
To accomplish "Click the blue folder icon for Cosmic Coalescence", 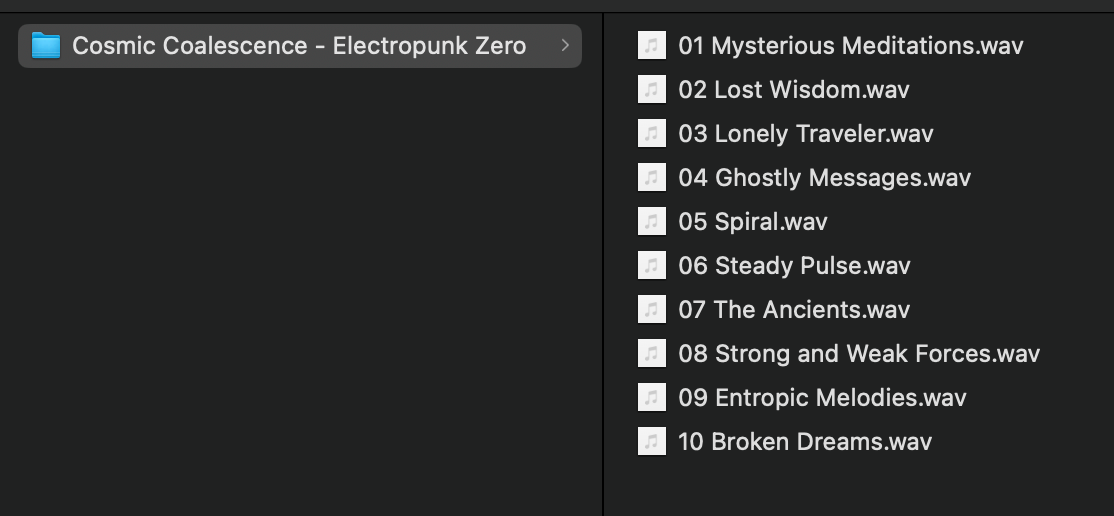I will pos(46,45).
